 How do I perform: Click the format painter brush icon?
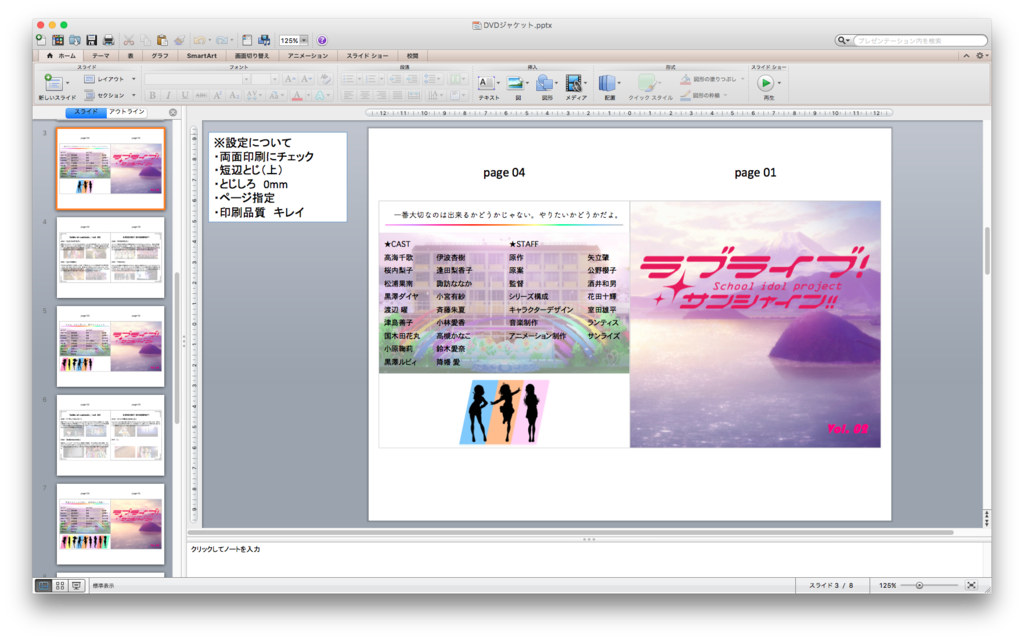(x=179, y=40)
